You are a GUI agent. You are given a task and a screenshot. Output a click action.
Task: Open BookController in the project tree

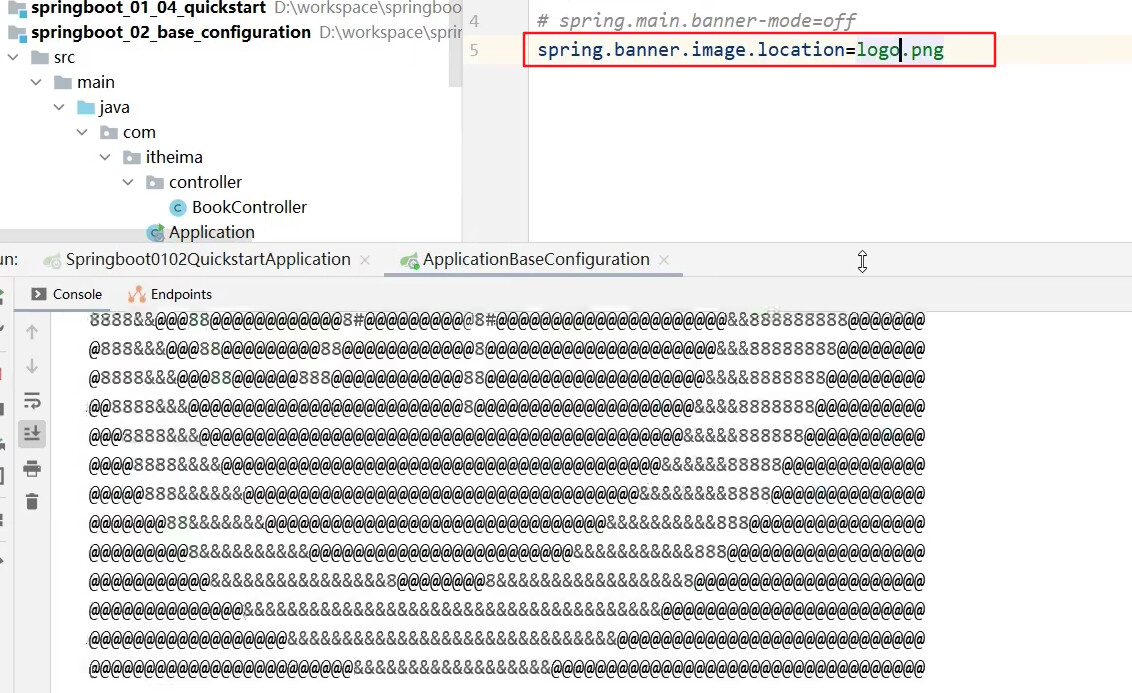(x=249, y=207)
